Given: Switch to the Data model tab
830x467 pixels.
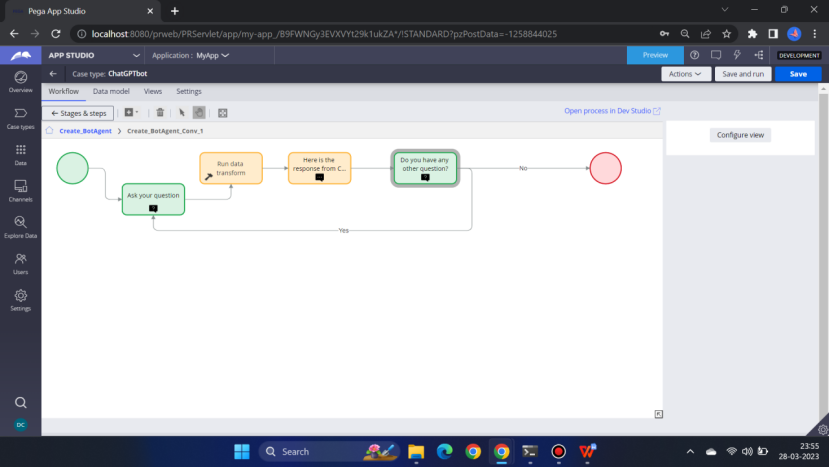Looking at the screenshot, I should 111,92.
